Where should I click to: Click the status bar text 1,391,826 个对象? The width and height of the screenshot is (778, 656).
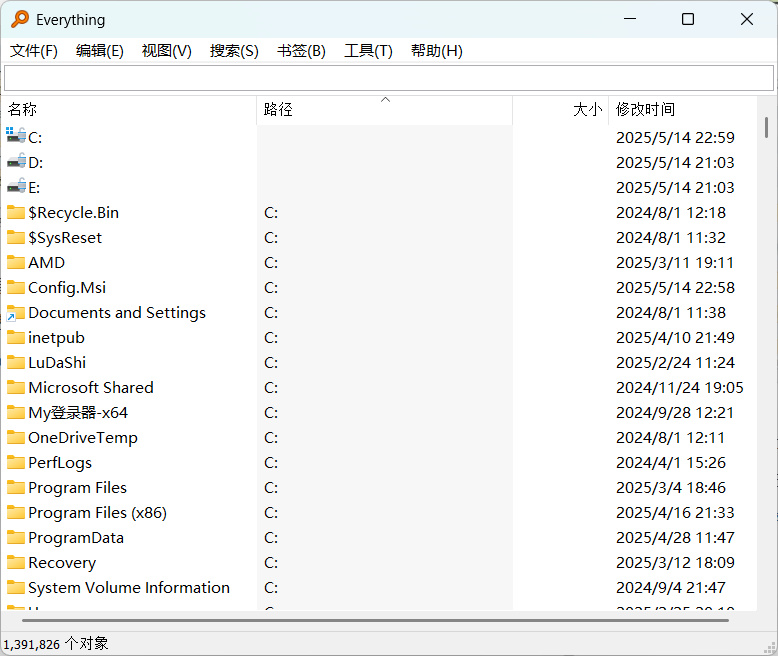(56, 644)
